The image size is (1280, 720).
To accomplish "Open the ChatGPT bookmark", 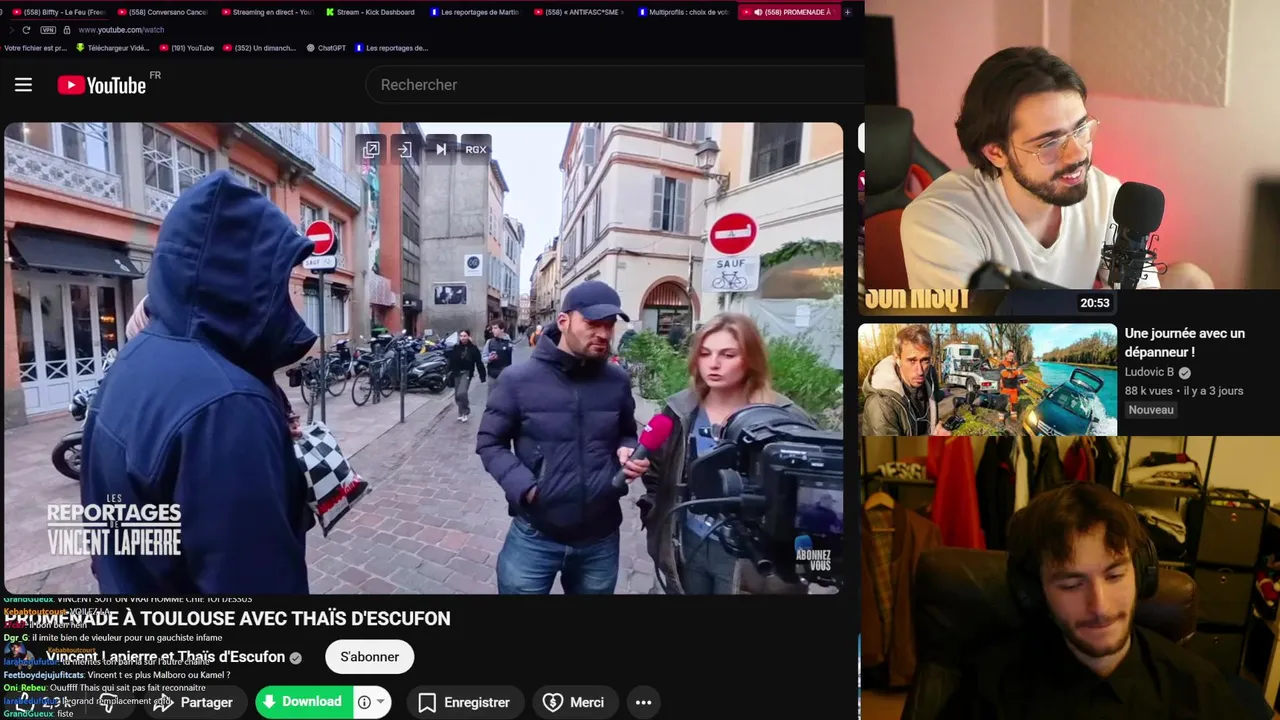I will (326, 48).
